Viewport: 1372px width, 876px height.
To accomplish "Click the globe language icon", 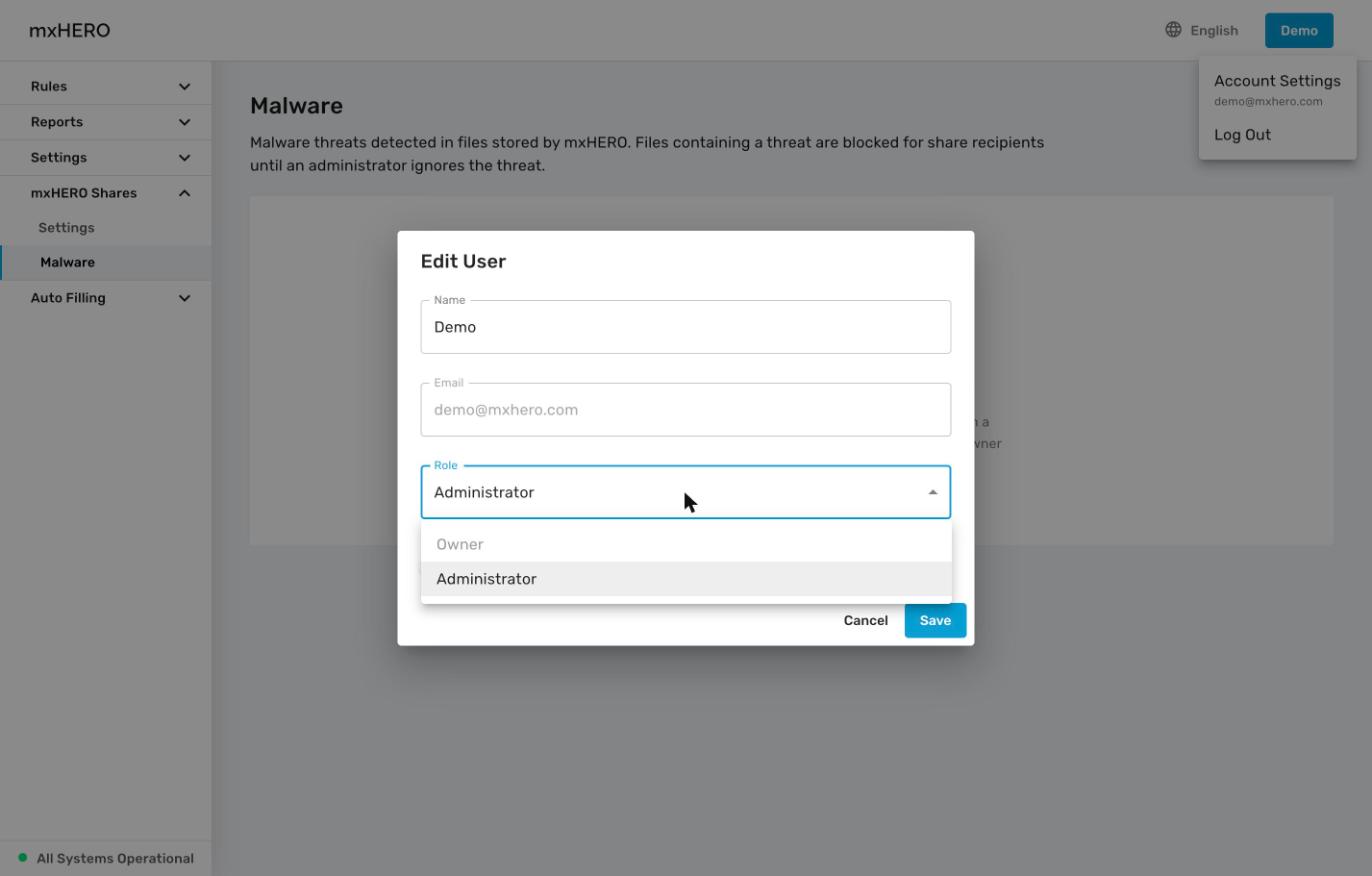I will coord(1174,30).
